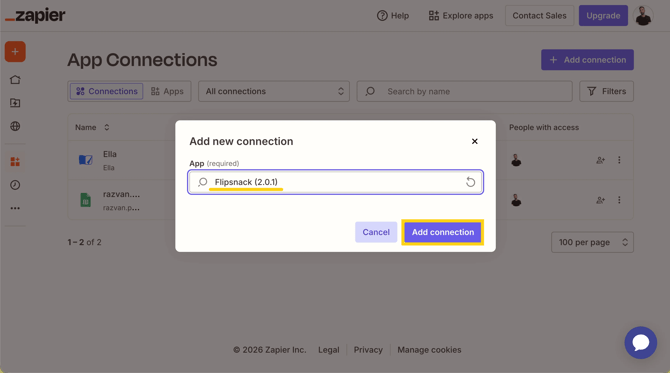The width and height of the screenshot is (670, 373).
Task: Open three-dot menu for Ella row
Action: 619,160
